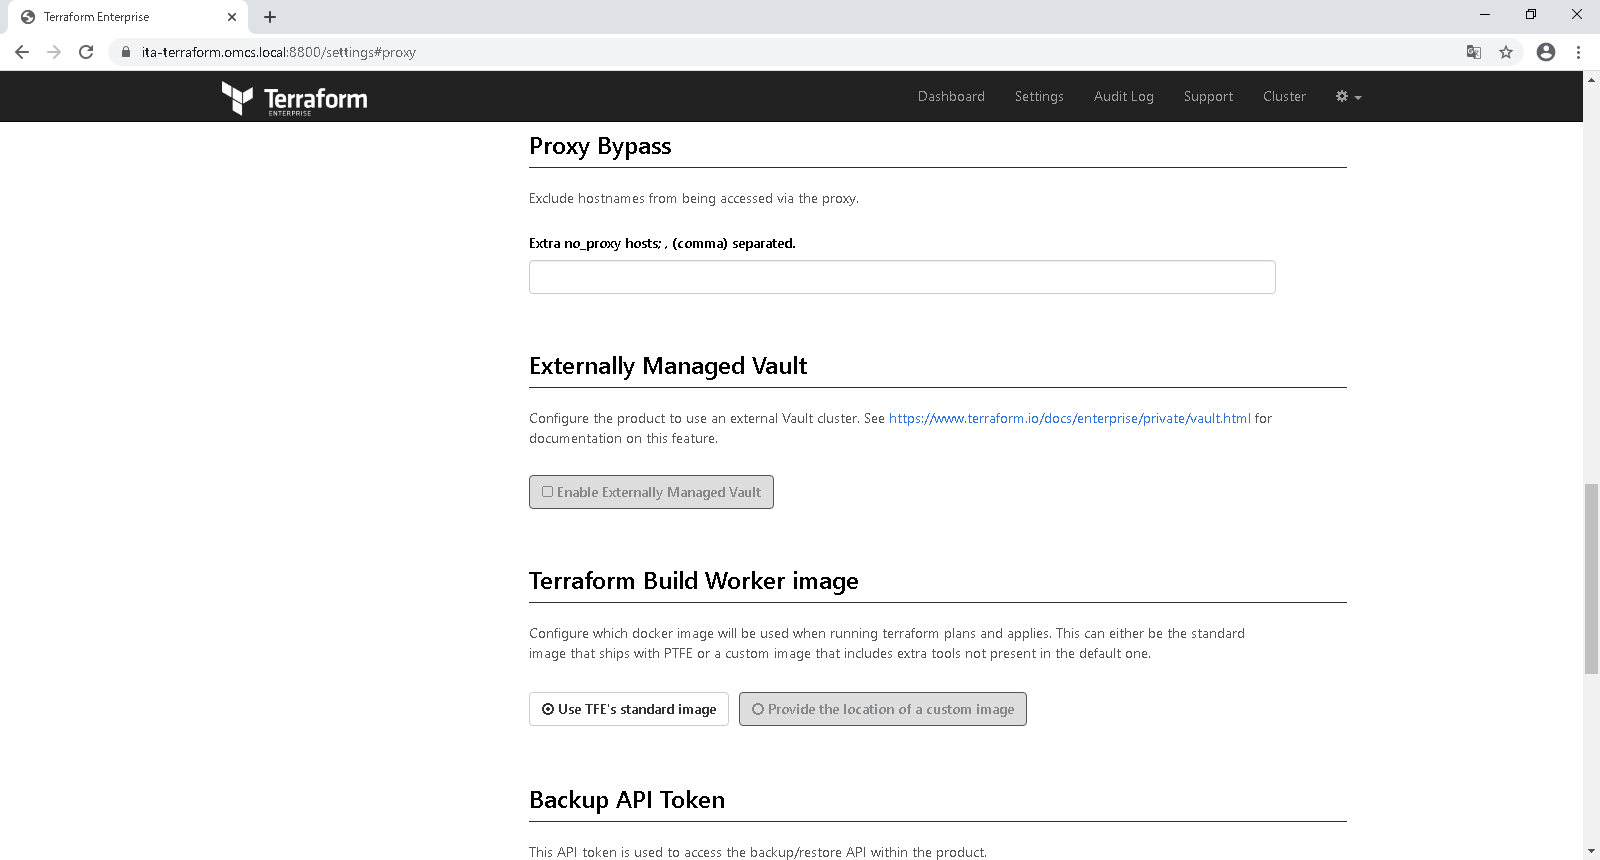Click the scrollbar up arrow
Viewport: 1600px width, 860px height.
[1591, 79]
